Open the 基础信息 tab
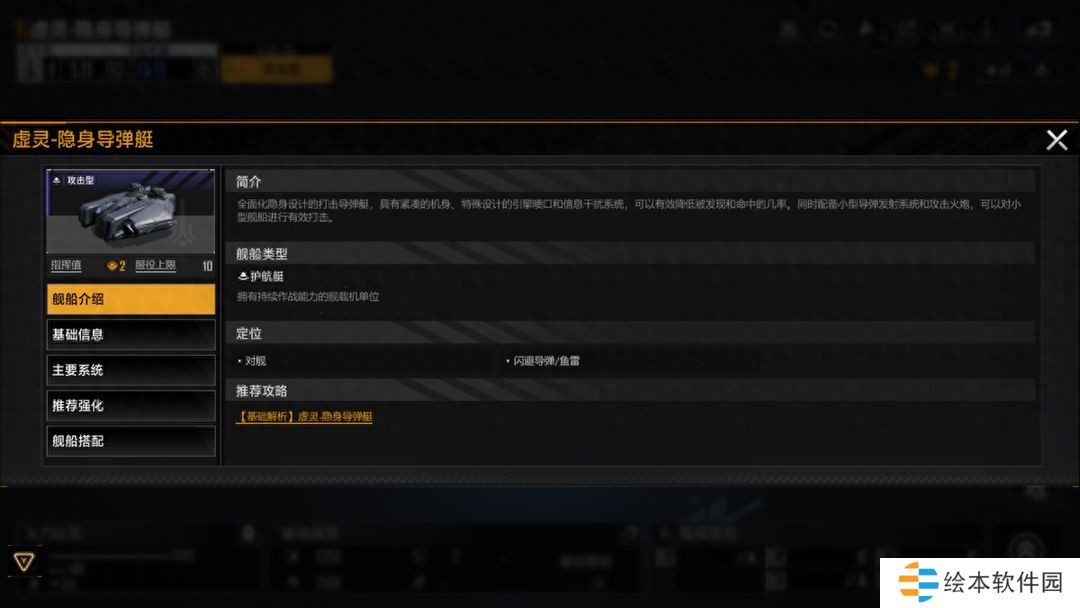The image size is (1080, 608). 131,335
